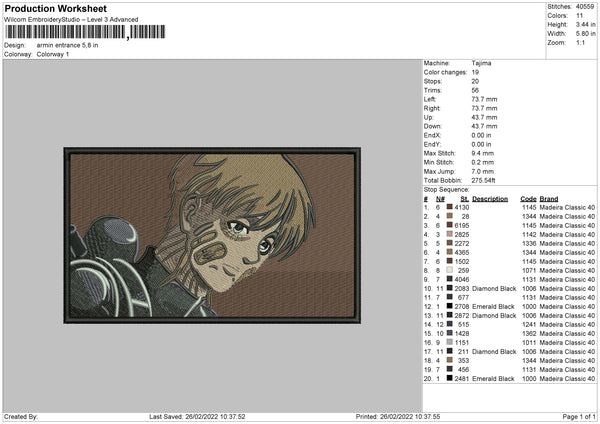Select the Height value 3.44 in
The height and width of the screenshot is (424, 600).
pyautogui.click(x=585, y=24)
